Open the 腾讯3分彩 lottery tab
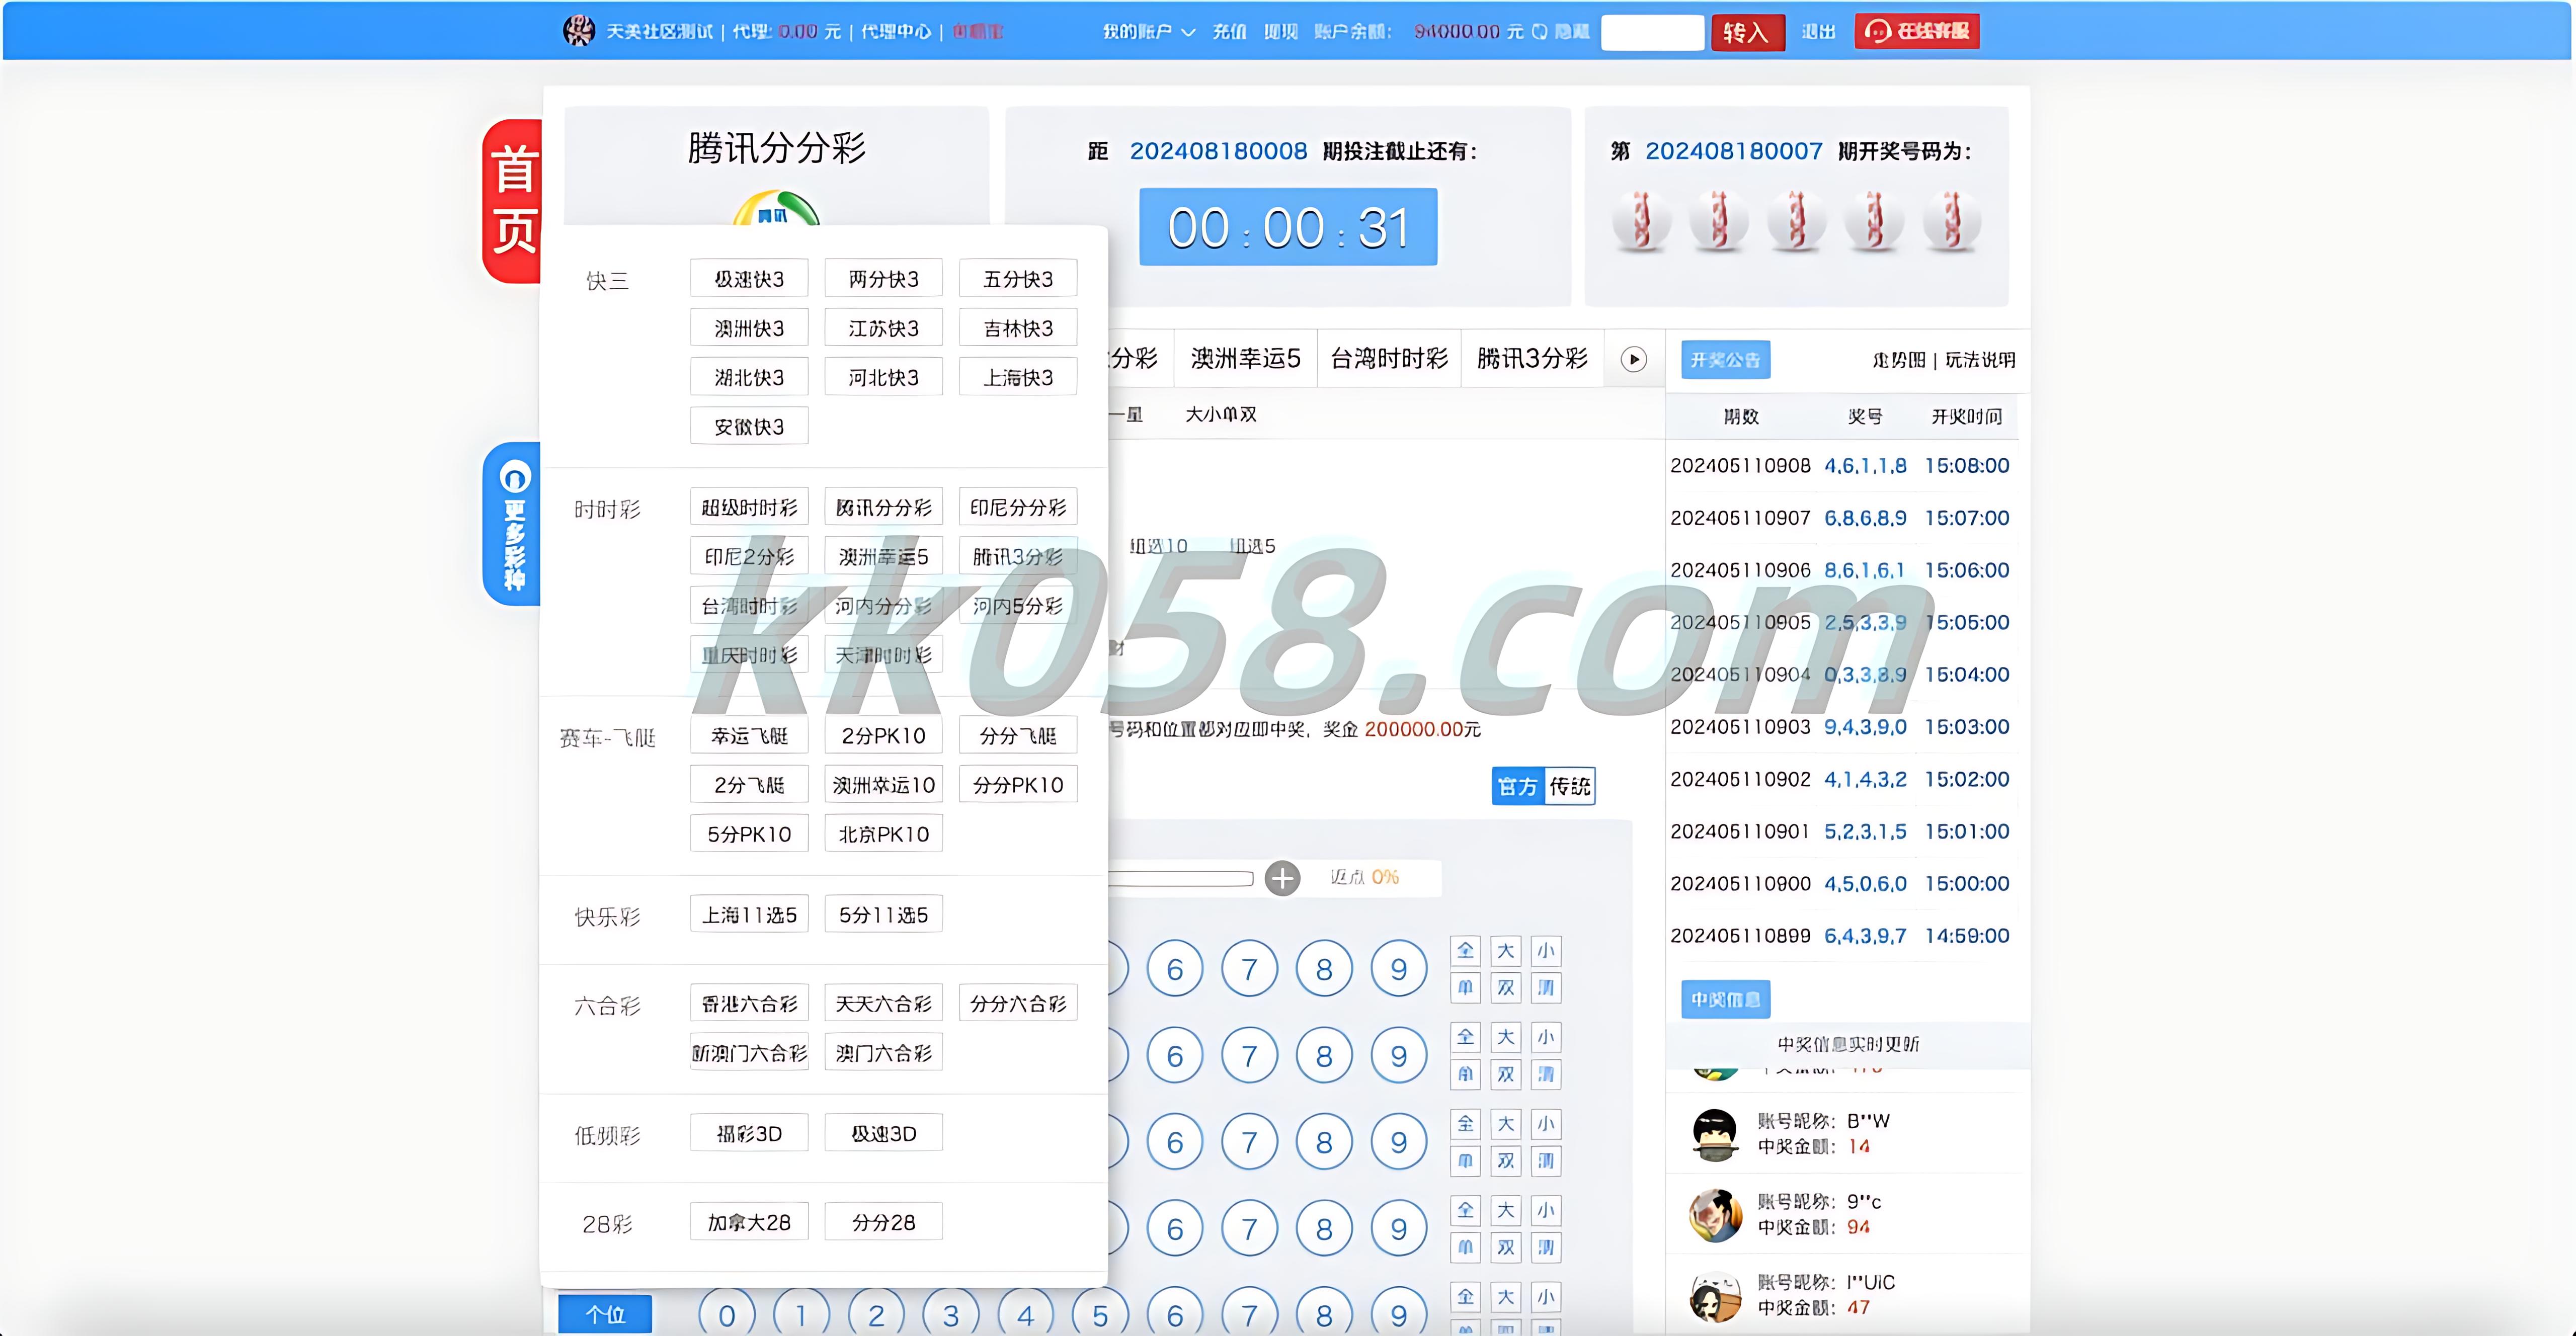Viewport: 2576px width, 1336px height. coord(1532,358)
